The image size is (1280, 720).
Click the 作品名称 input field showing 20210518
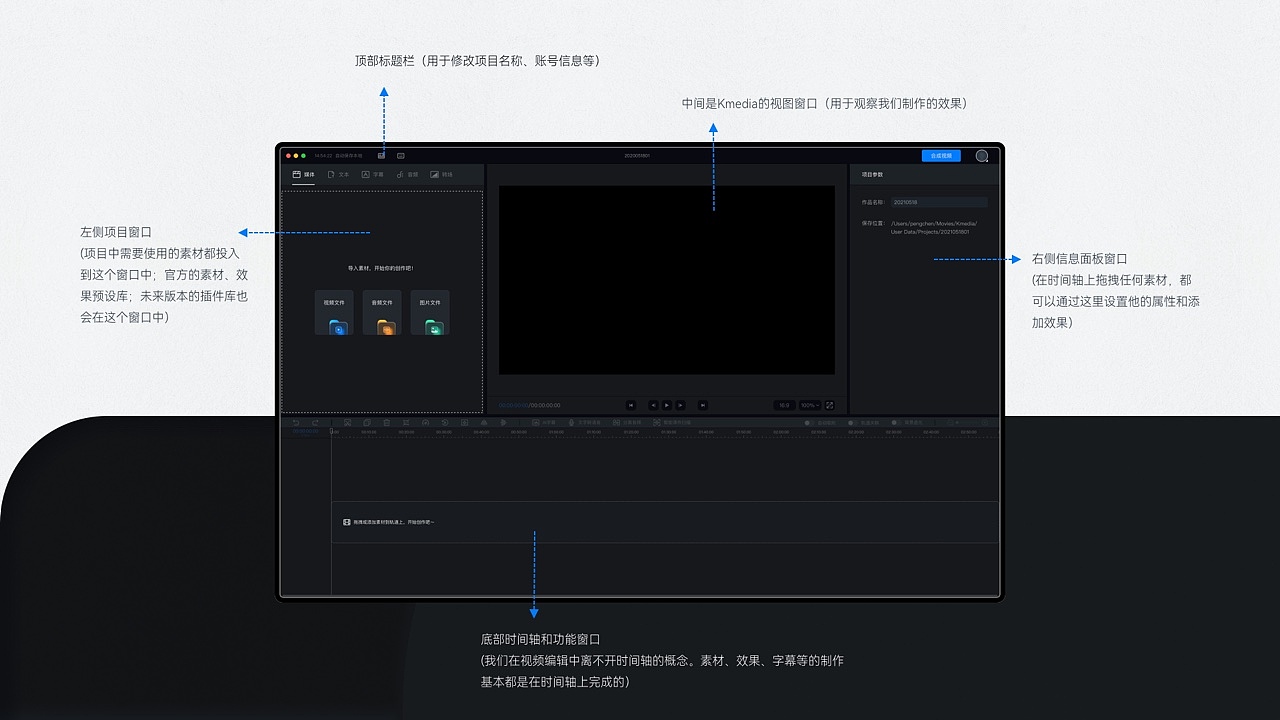click(x=938, y=201)
